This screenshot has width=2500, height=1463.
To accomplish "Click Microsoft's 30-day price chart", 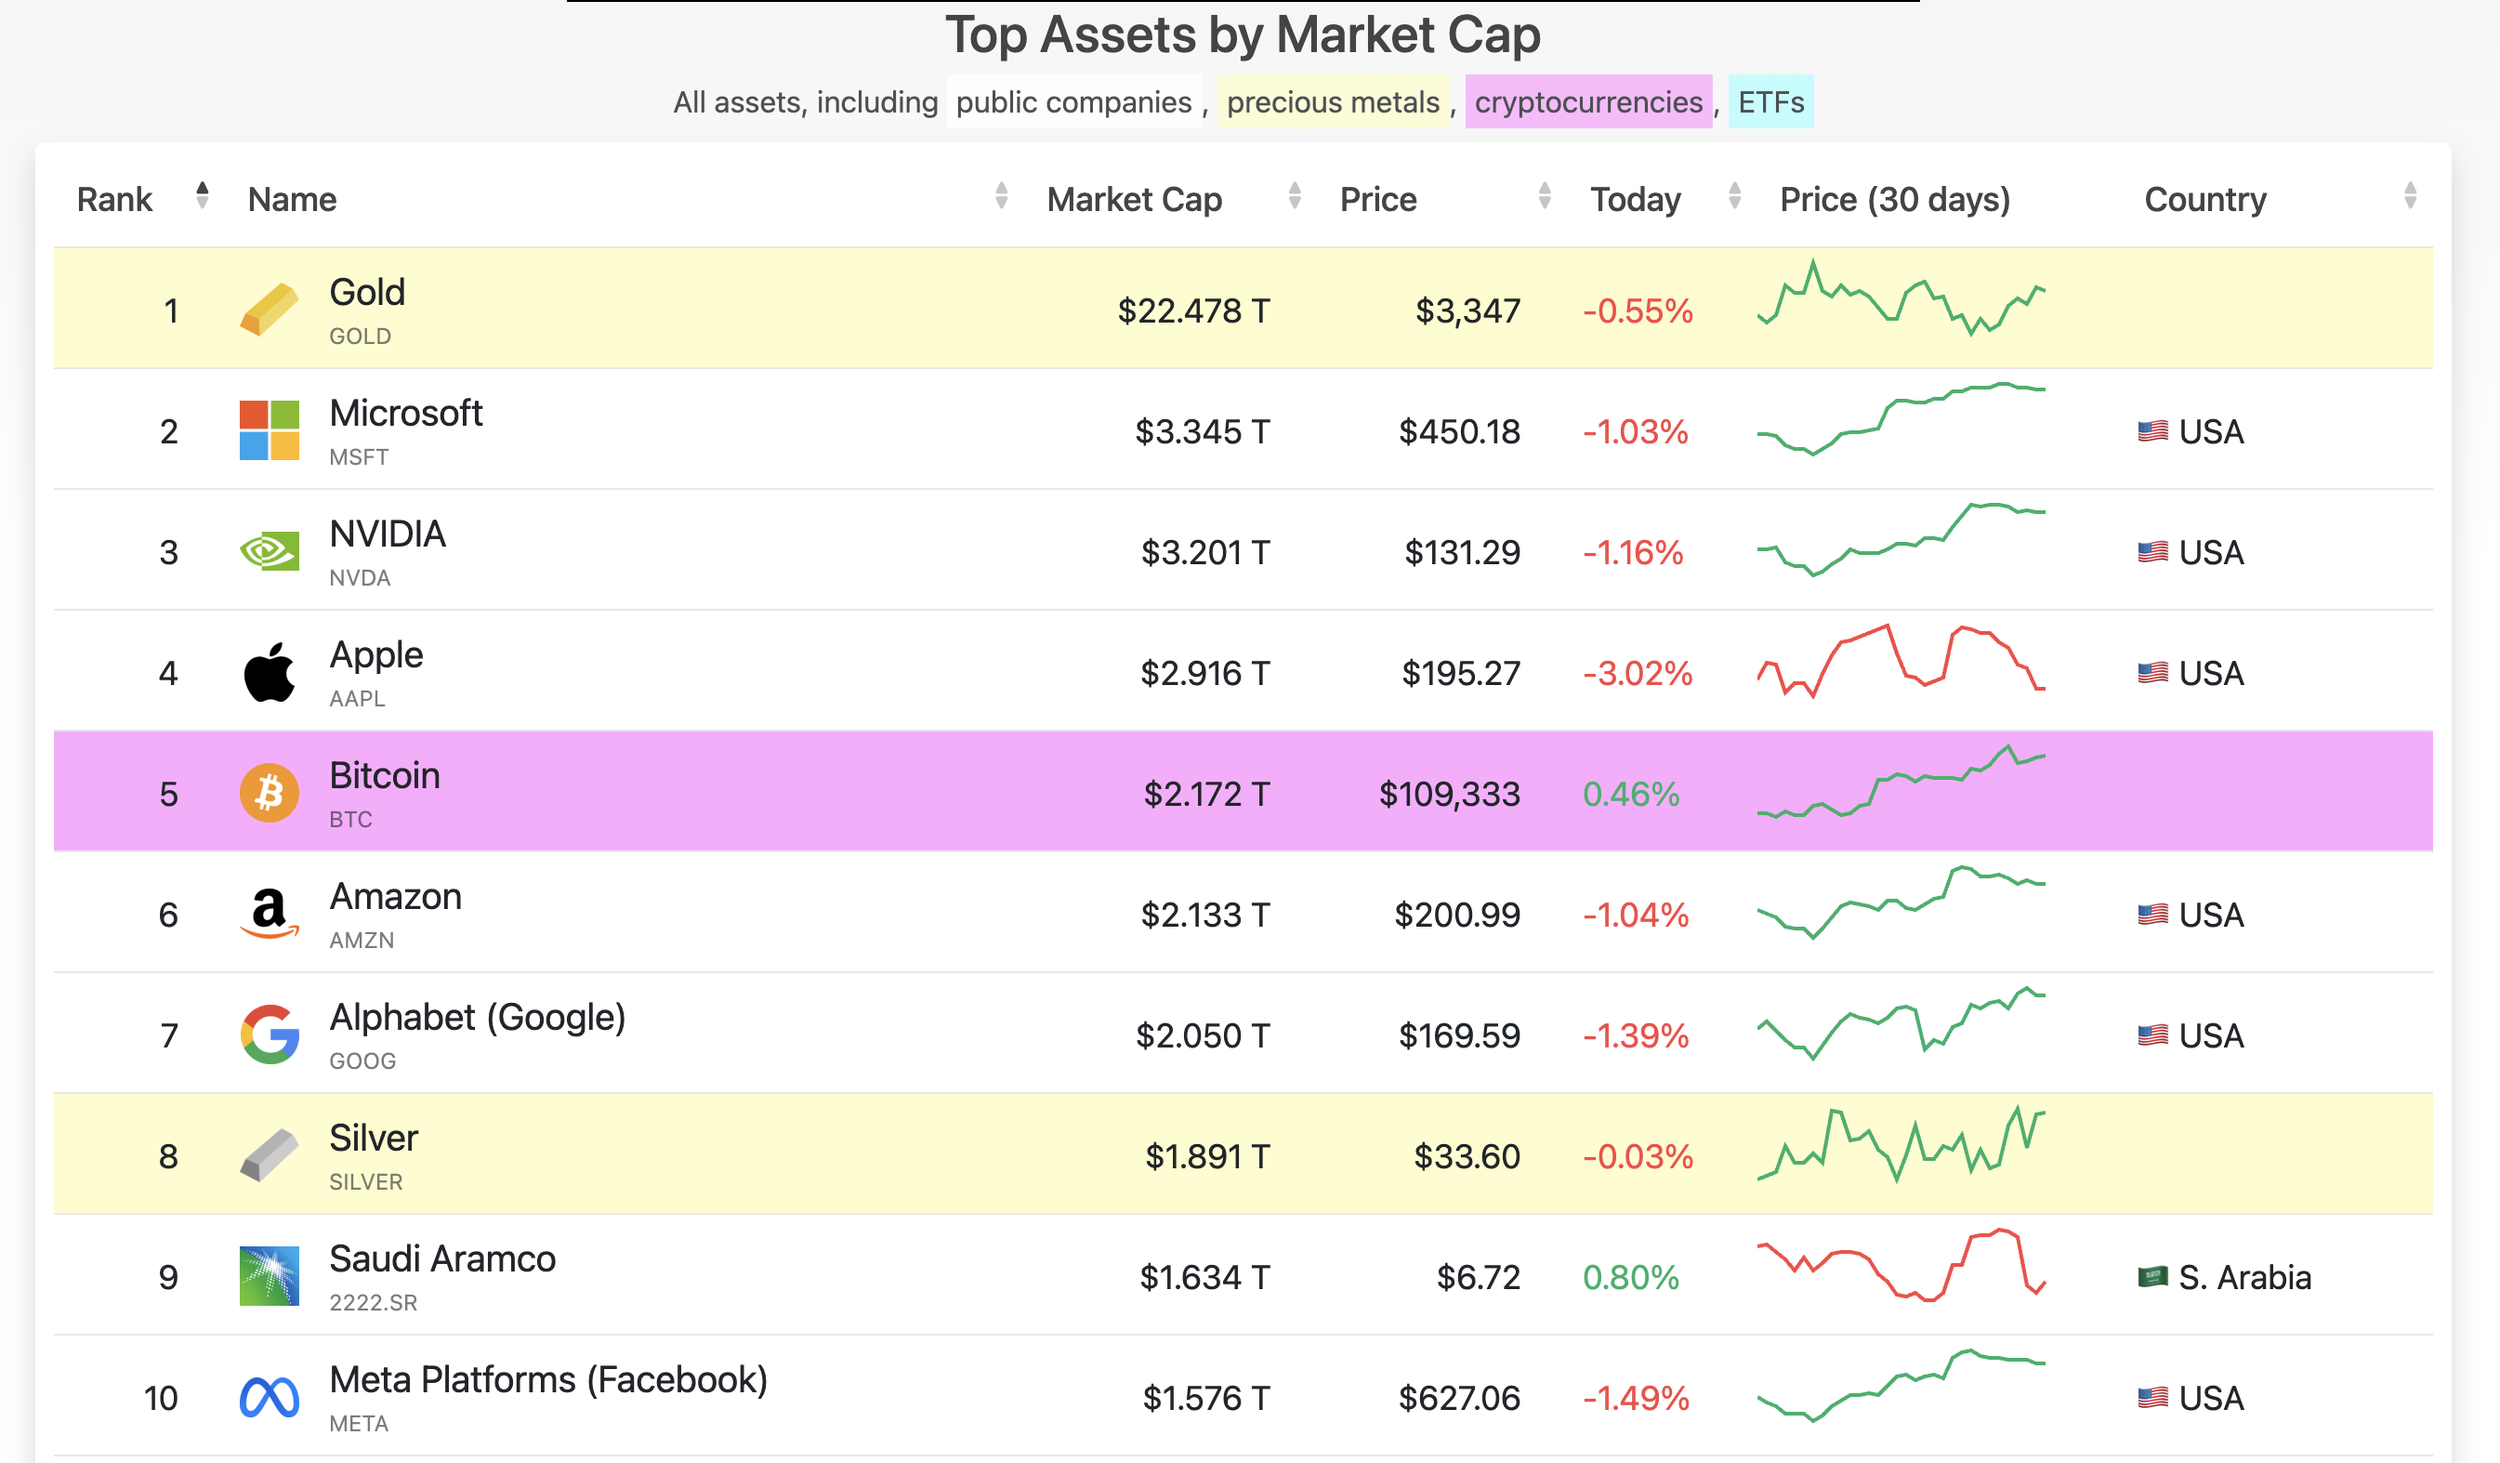I will (1901, 418).
